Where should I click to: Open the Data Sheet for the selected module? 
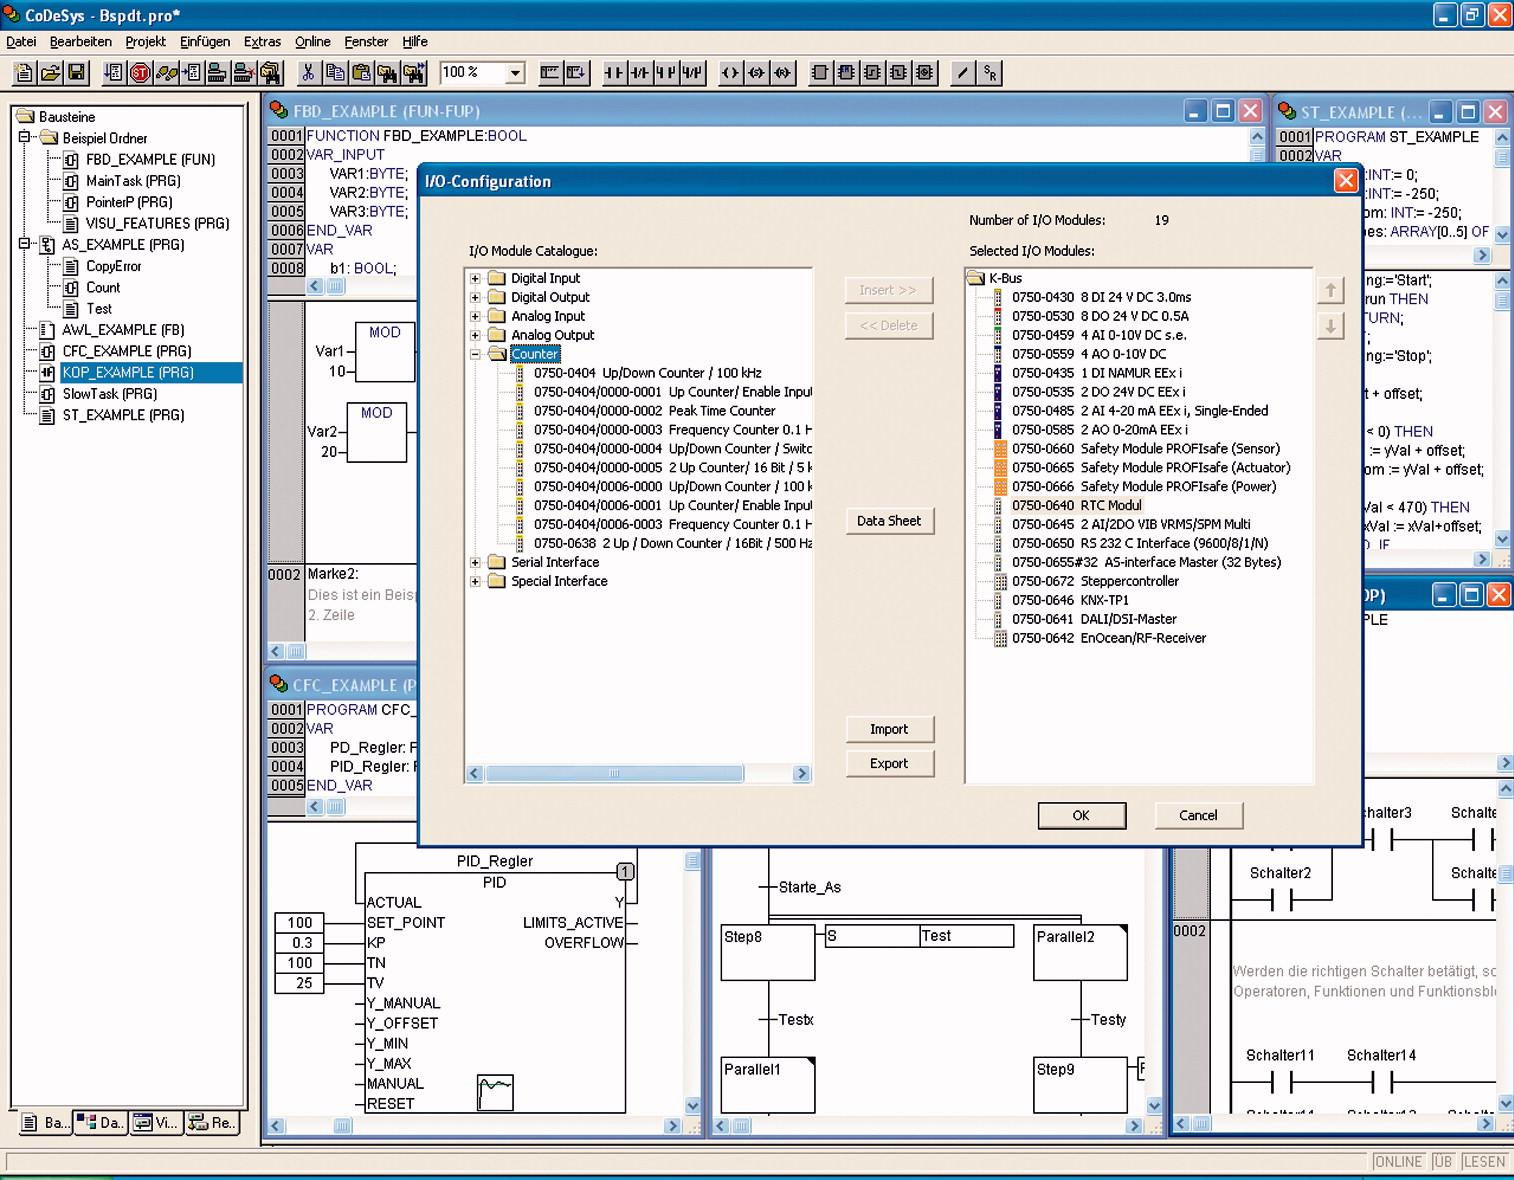tap(888, 521)
